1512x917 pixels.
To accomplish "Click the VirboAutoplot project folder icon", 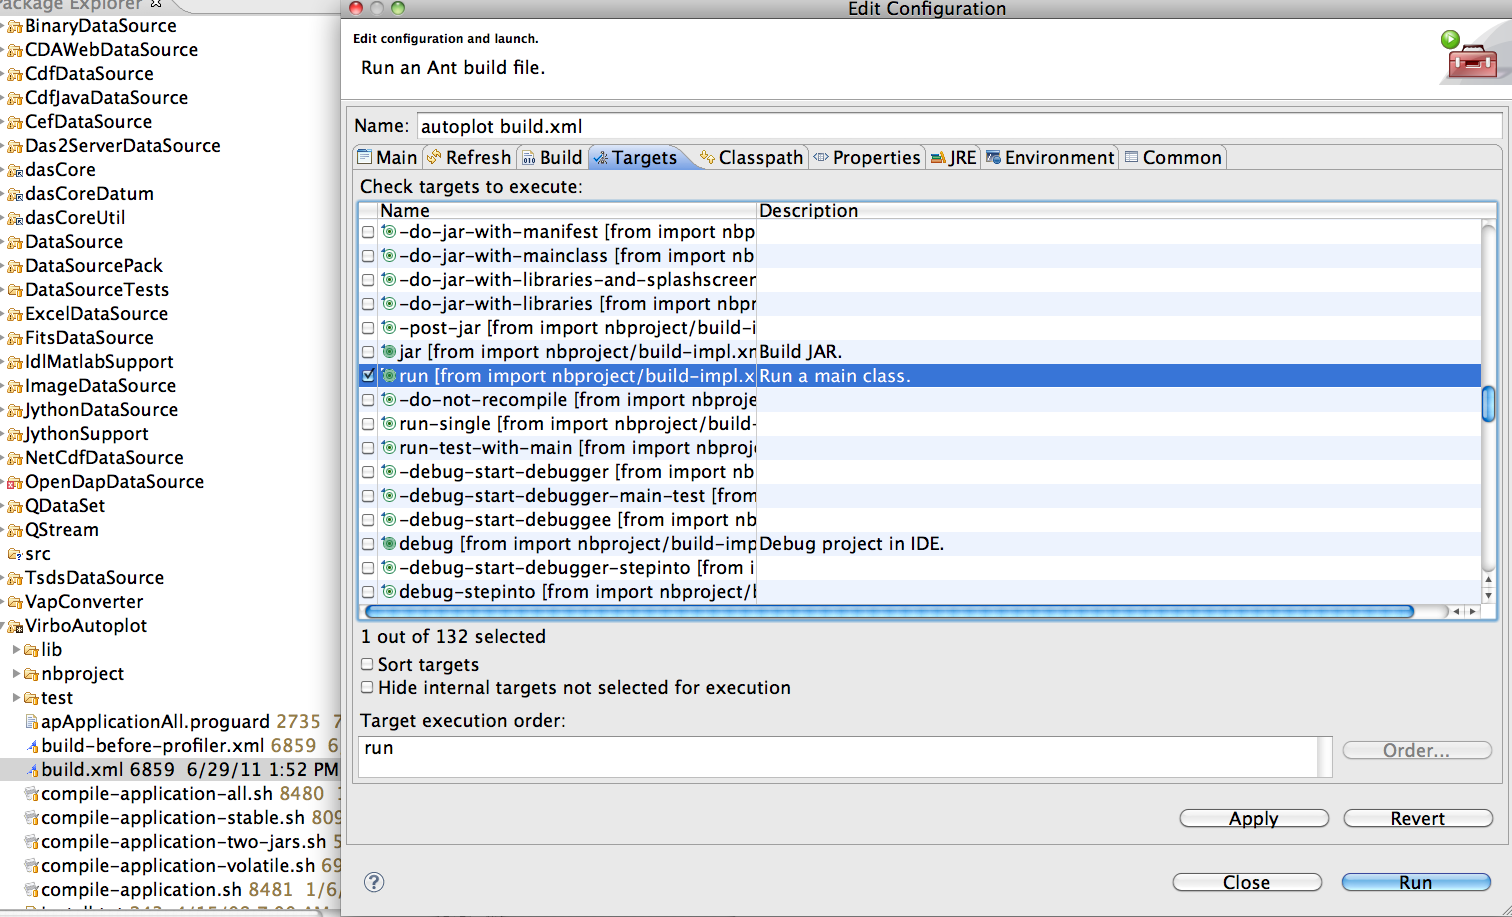I will pos(15,626).
